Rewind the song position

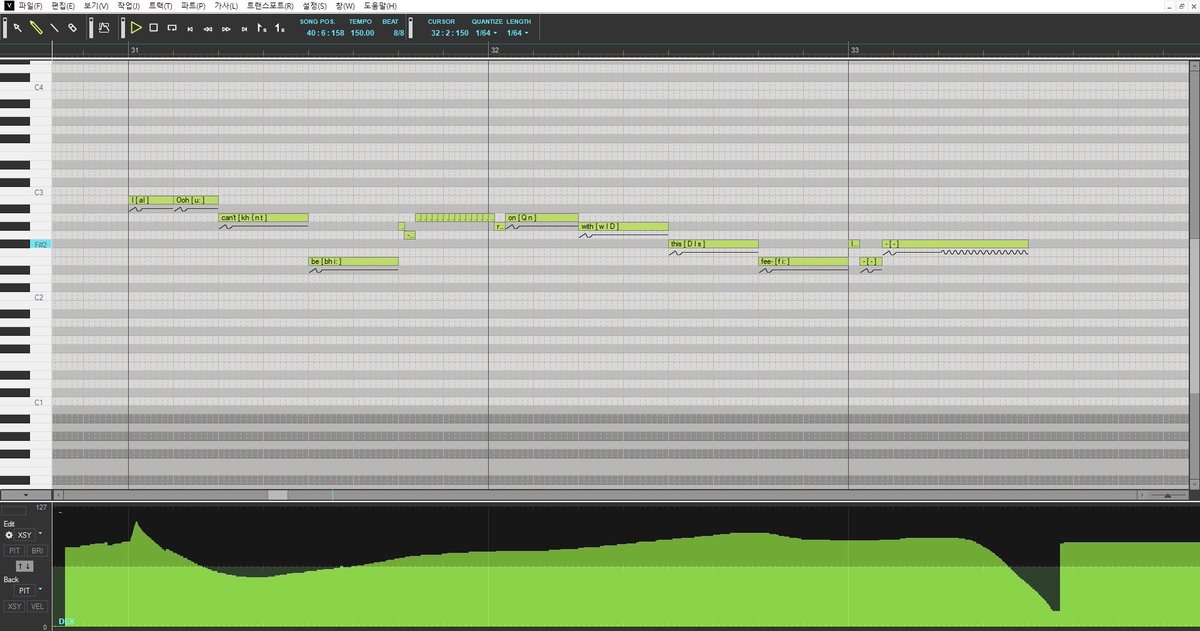[208, 28]
